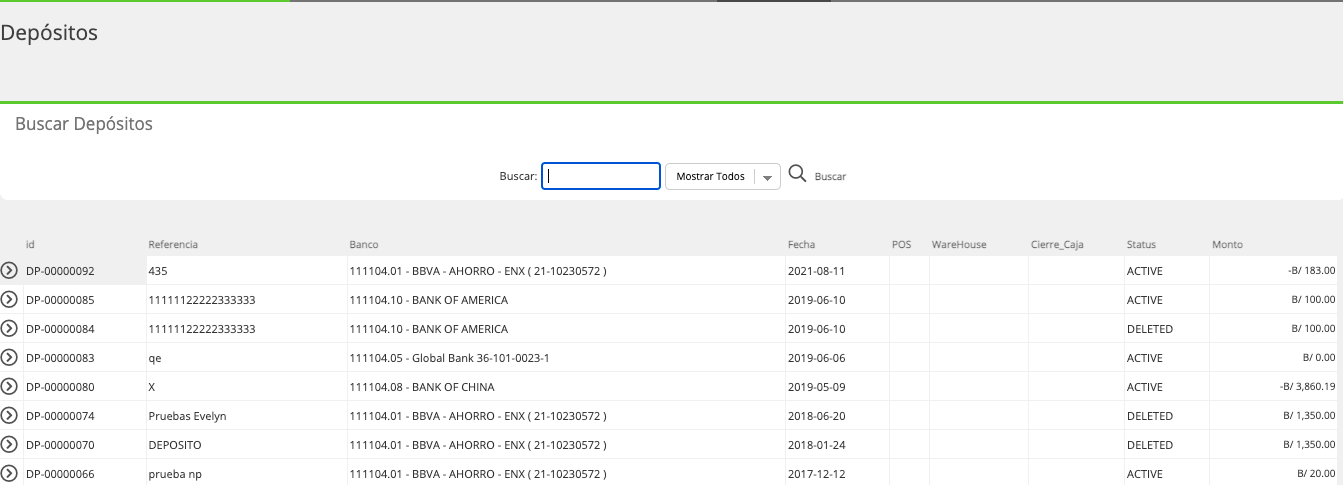This screenshot has height=485, width=1343.
Task: Select the DP-00000092 id cell
Action: pos(84,271)
